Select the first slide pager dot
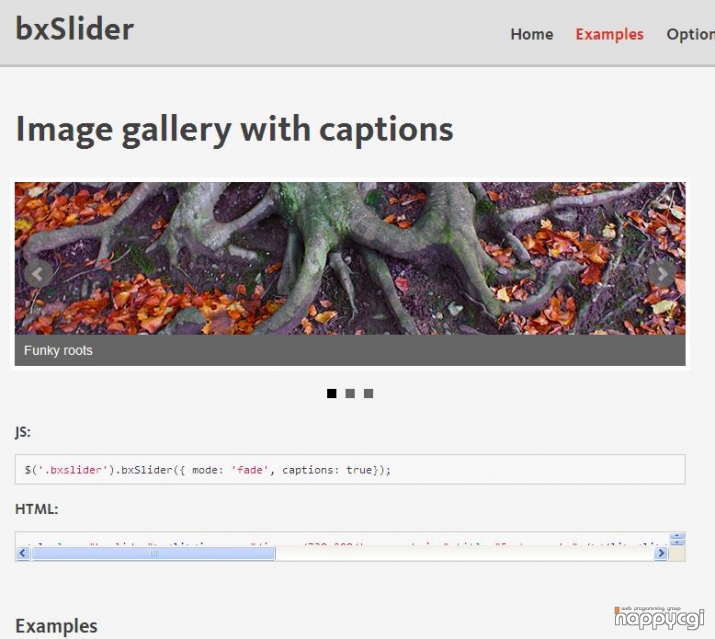This screenshot has width=715, height=639. (x=332, y=393)
